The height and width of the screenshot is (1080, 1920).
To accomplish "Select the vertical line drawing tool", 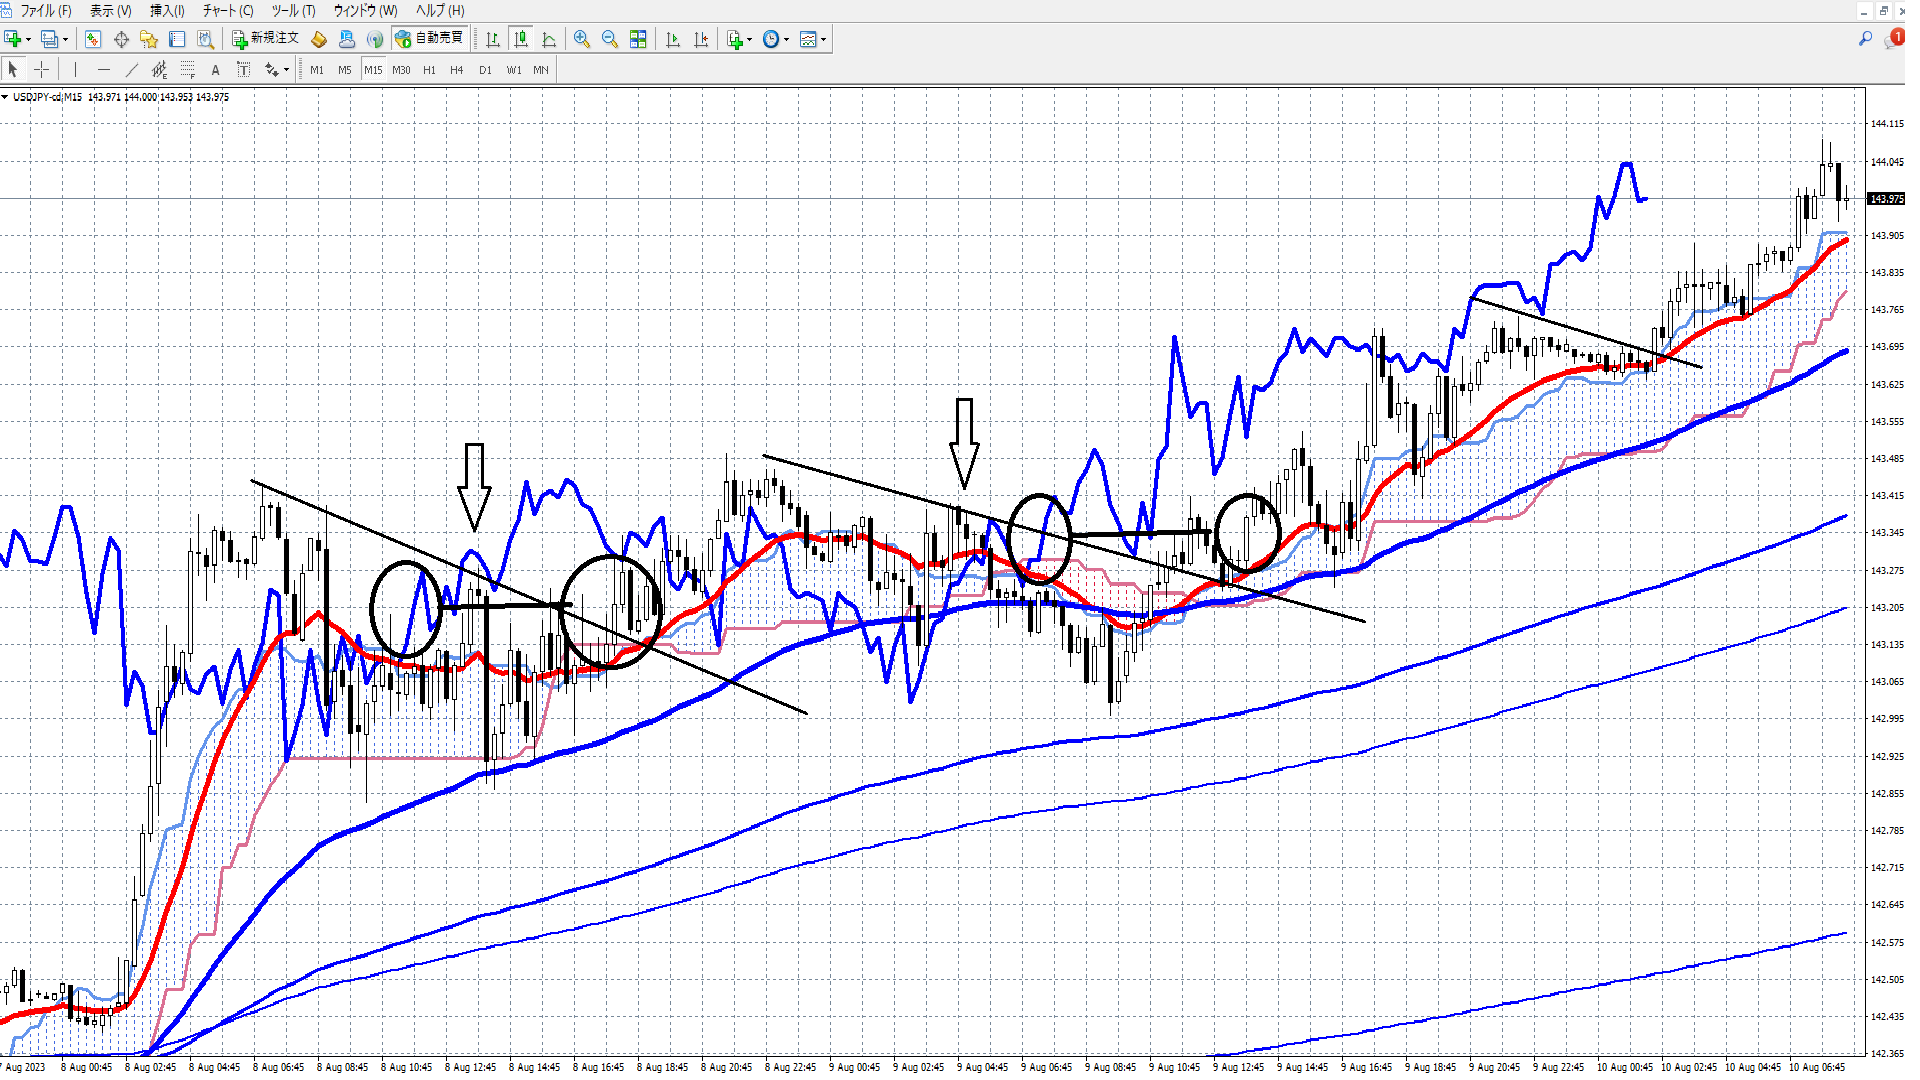I will tap(75, 69).
